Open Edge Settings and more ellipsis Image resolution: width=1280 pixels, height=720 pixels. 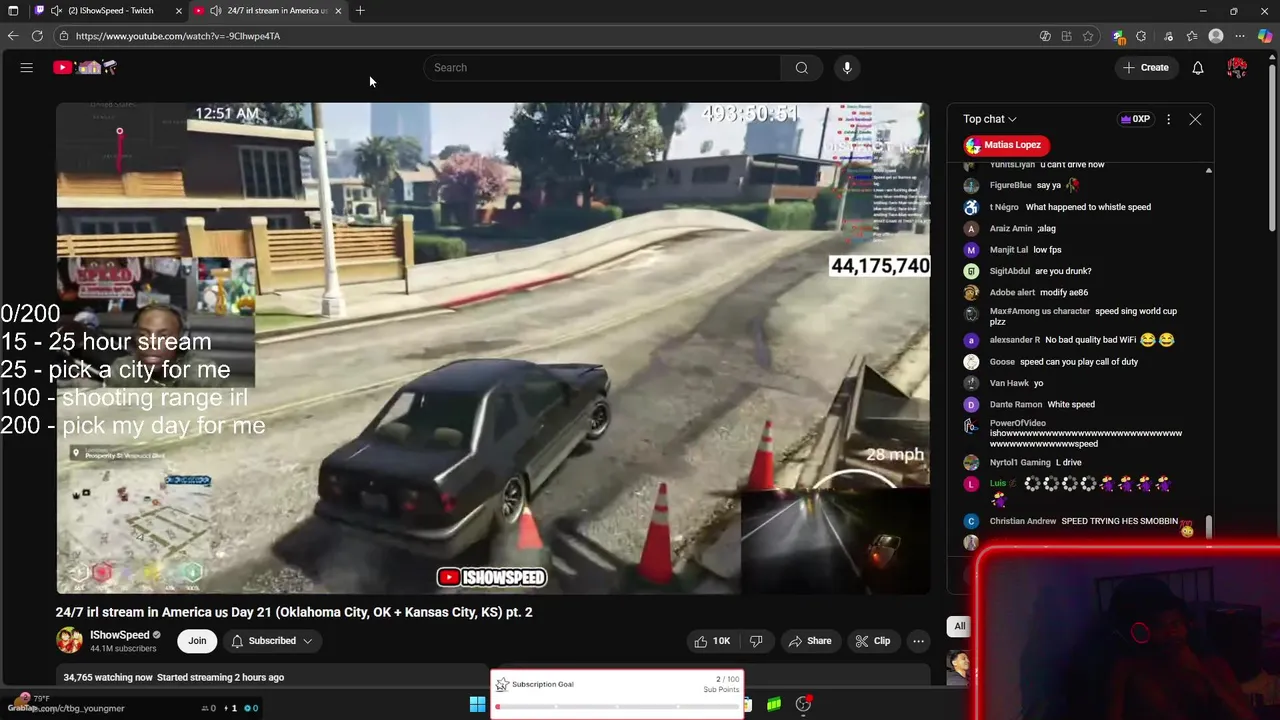tap(1241, 36)
